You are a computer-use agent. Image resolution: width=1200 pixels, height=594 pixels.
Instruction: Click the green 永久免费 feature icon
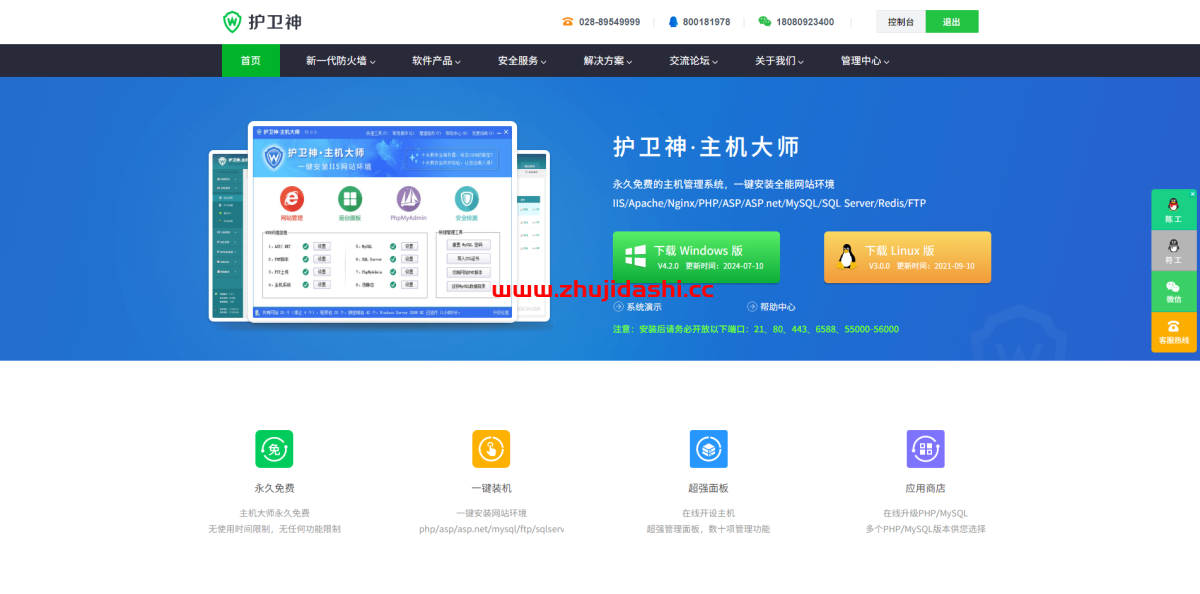click(274, 449)
